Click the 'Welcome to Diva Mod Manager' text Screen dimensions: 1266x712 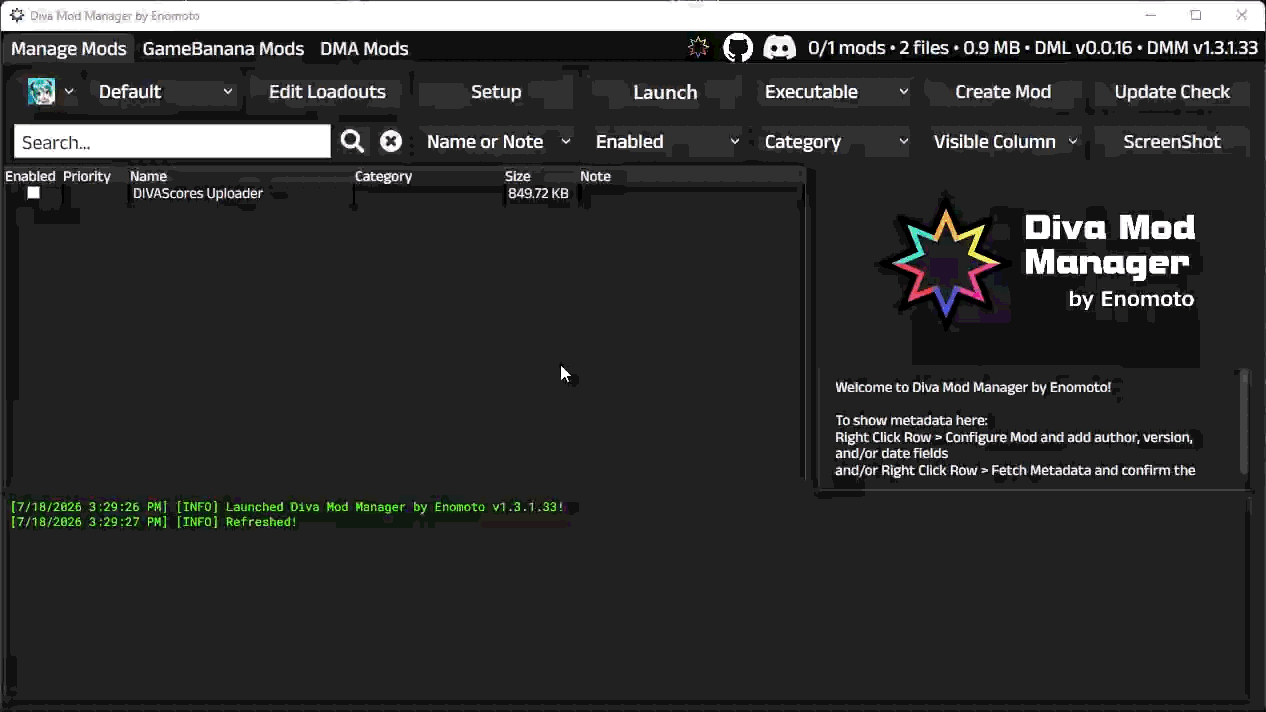[973, 387]
